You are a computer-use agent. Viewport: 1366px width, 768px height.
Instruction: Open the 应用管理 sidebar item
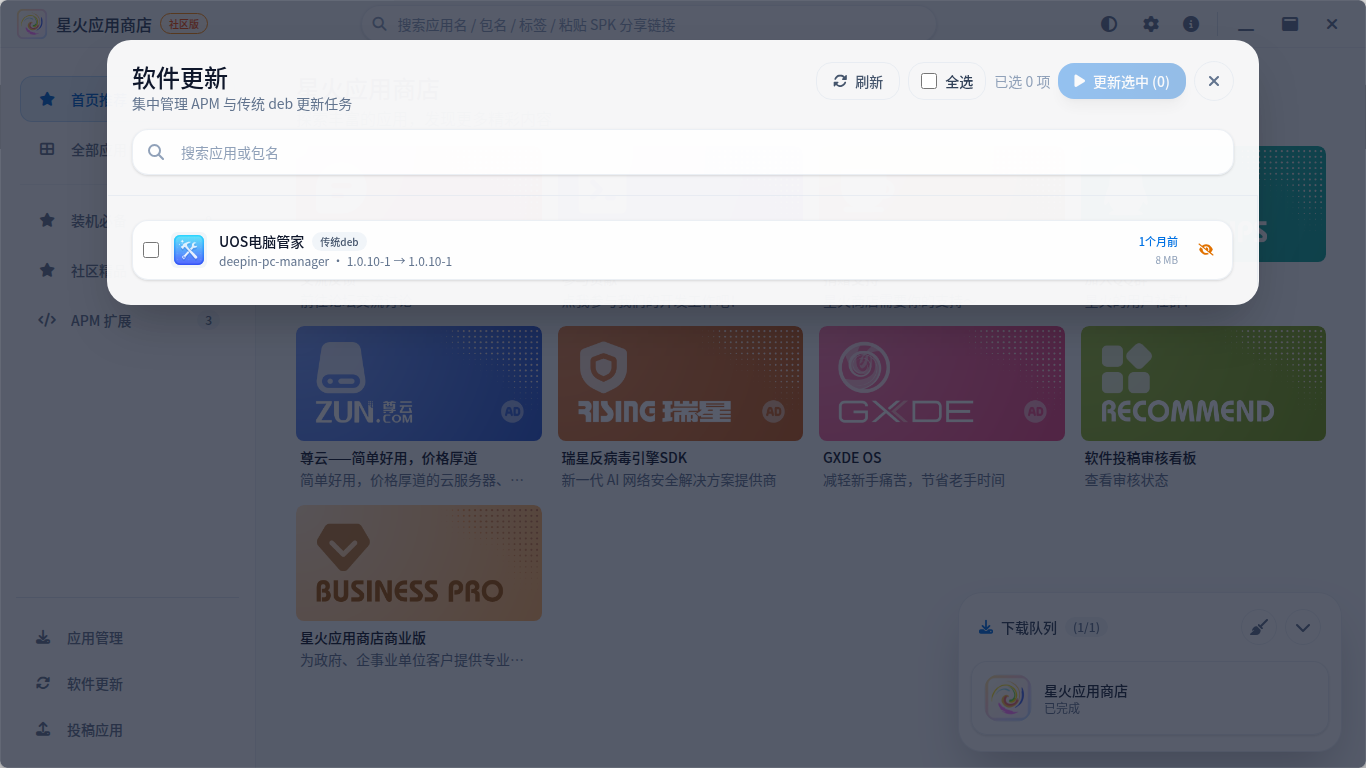click(x=127, y=638)
